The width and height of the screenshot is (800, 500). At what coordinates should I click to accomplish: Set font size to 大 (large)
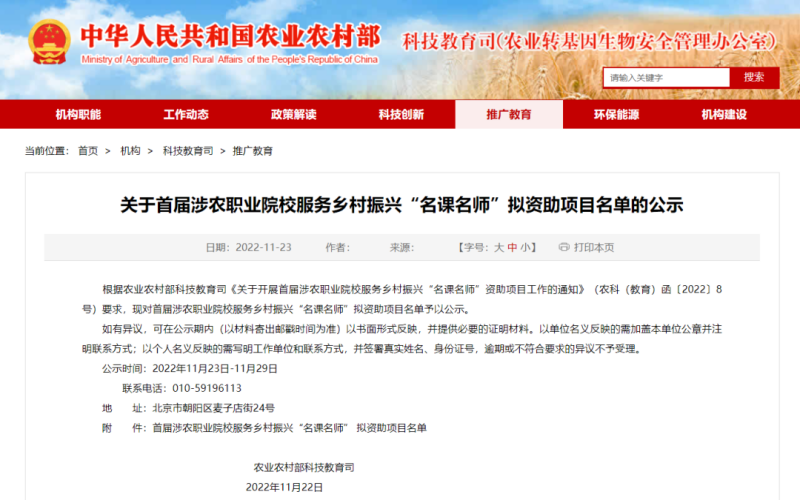(x=498, y=247)
